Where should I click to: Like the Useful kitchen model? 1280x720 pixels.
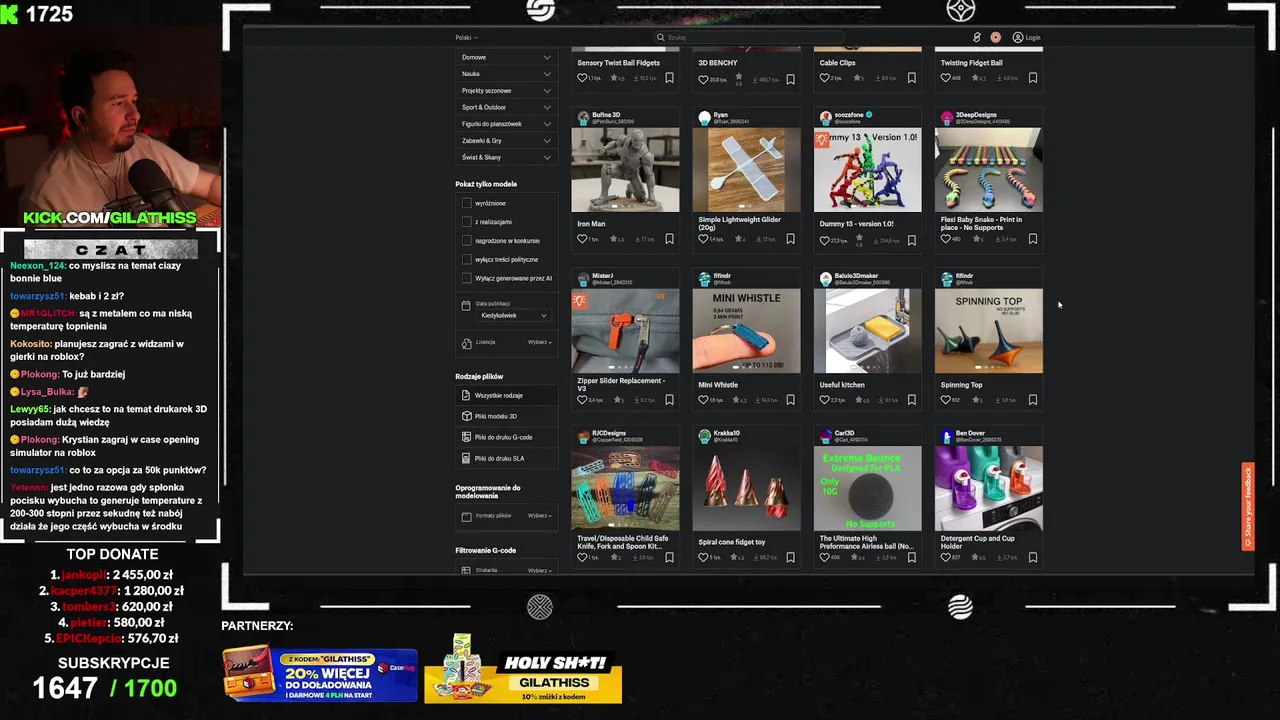click(824, 400)
